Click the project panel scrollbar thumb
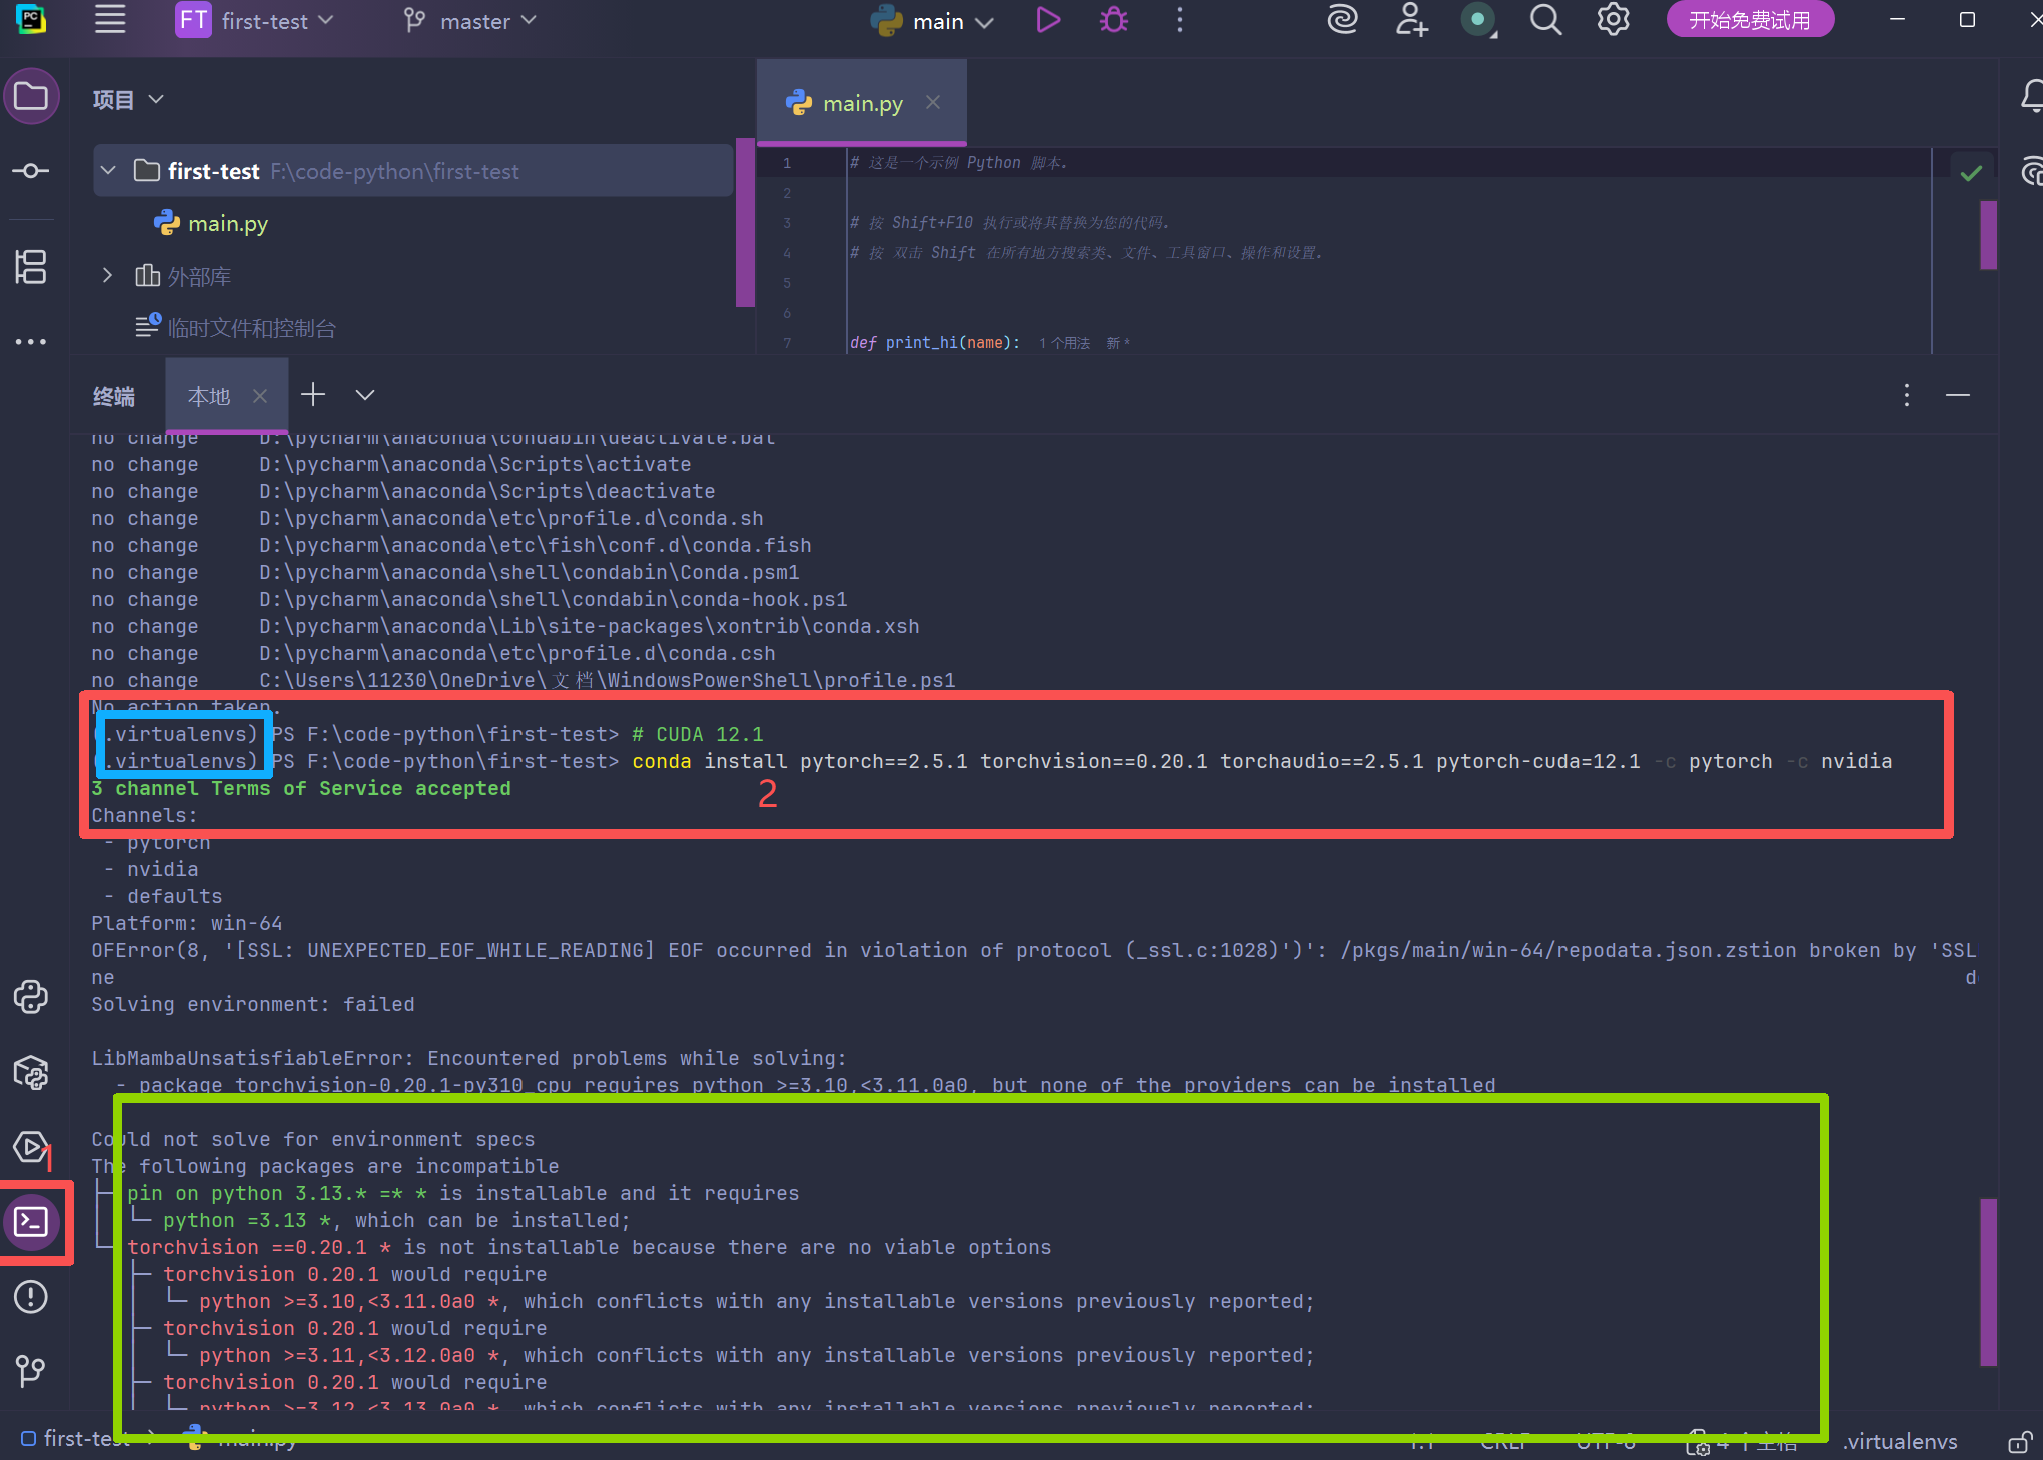 click(x=745, y=223)
